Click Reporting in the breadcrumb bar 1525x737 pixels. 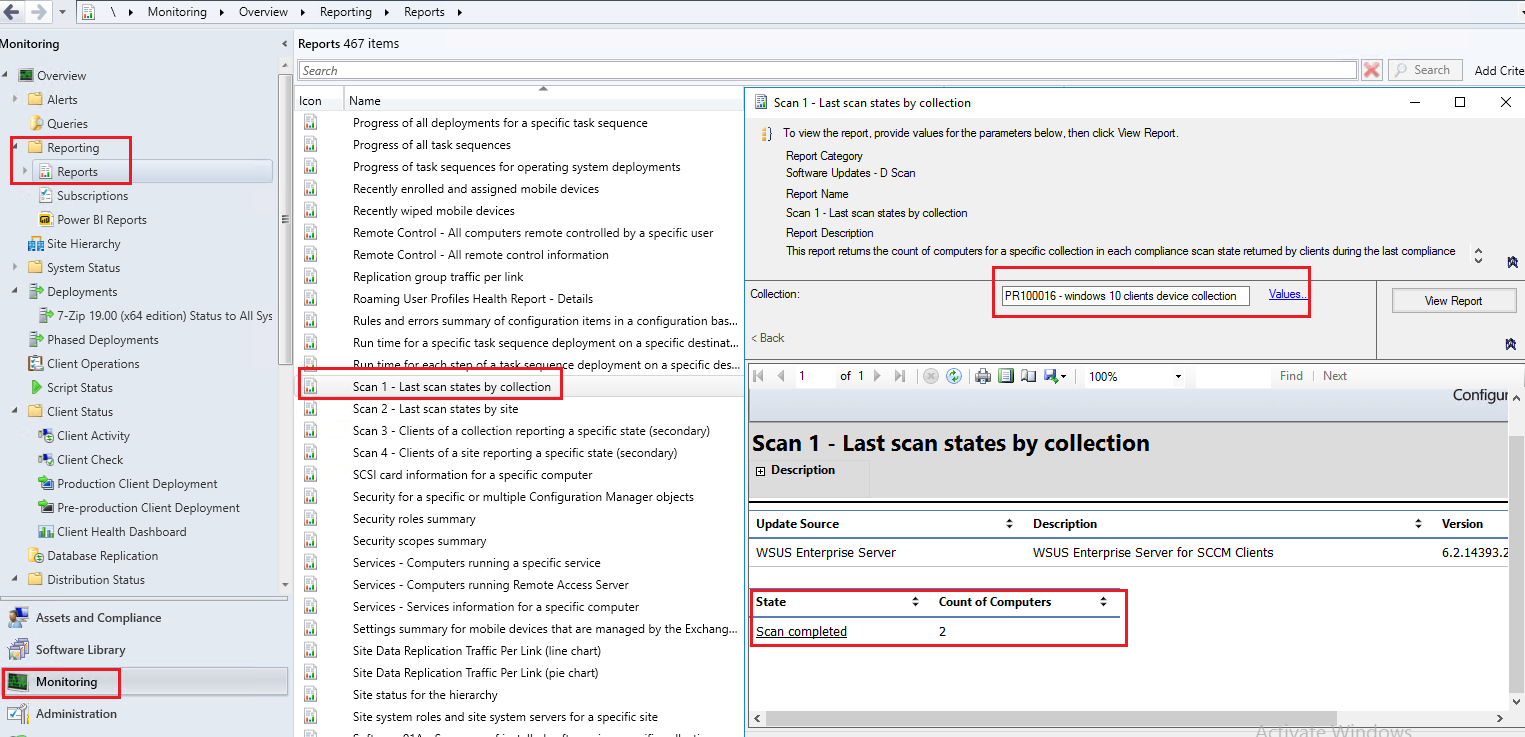[346, 11]
